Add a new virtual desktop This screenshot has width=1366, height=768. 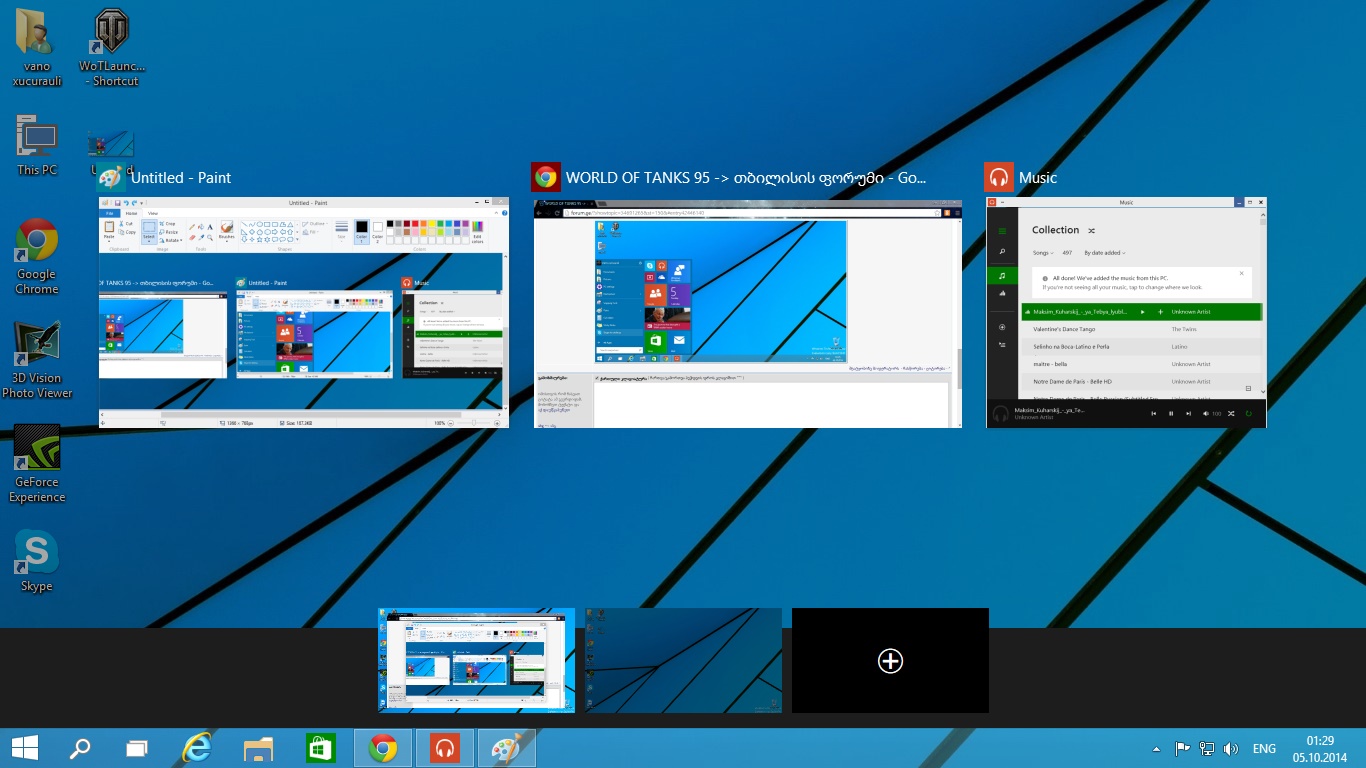coord(890,661)
